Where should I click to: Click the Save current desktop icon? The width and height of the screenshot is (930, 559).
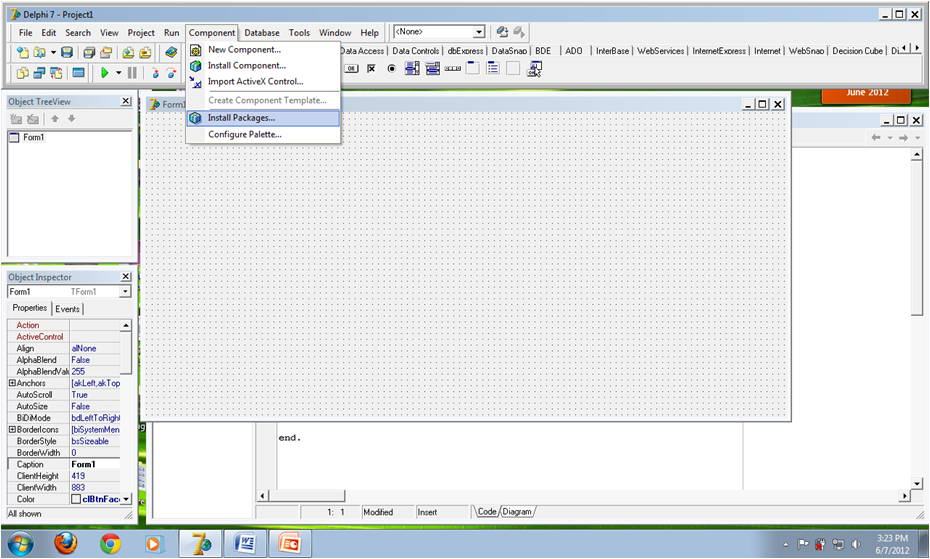click(502, 31)
